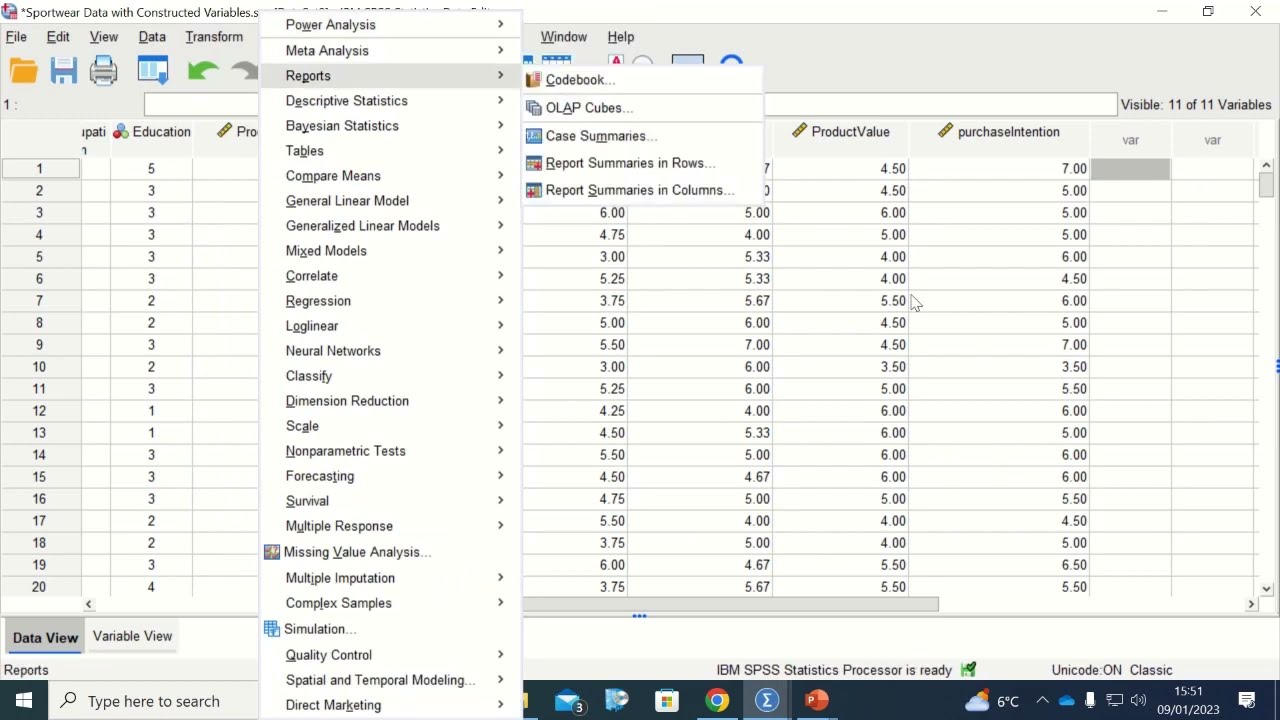Open the Window menu
Viewport: 1280px width, 720px height.
coord(564,37)
